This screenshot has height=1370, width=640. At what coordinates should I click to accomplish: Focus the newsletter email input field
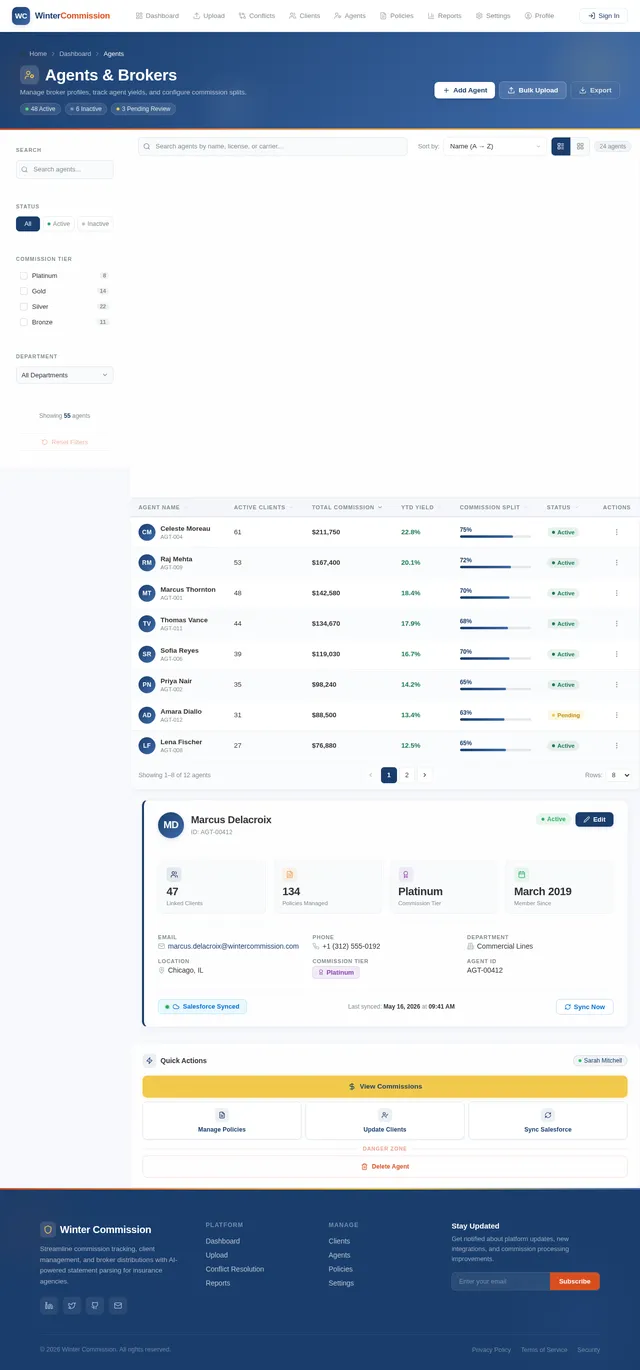(500, 1281)
